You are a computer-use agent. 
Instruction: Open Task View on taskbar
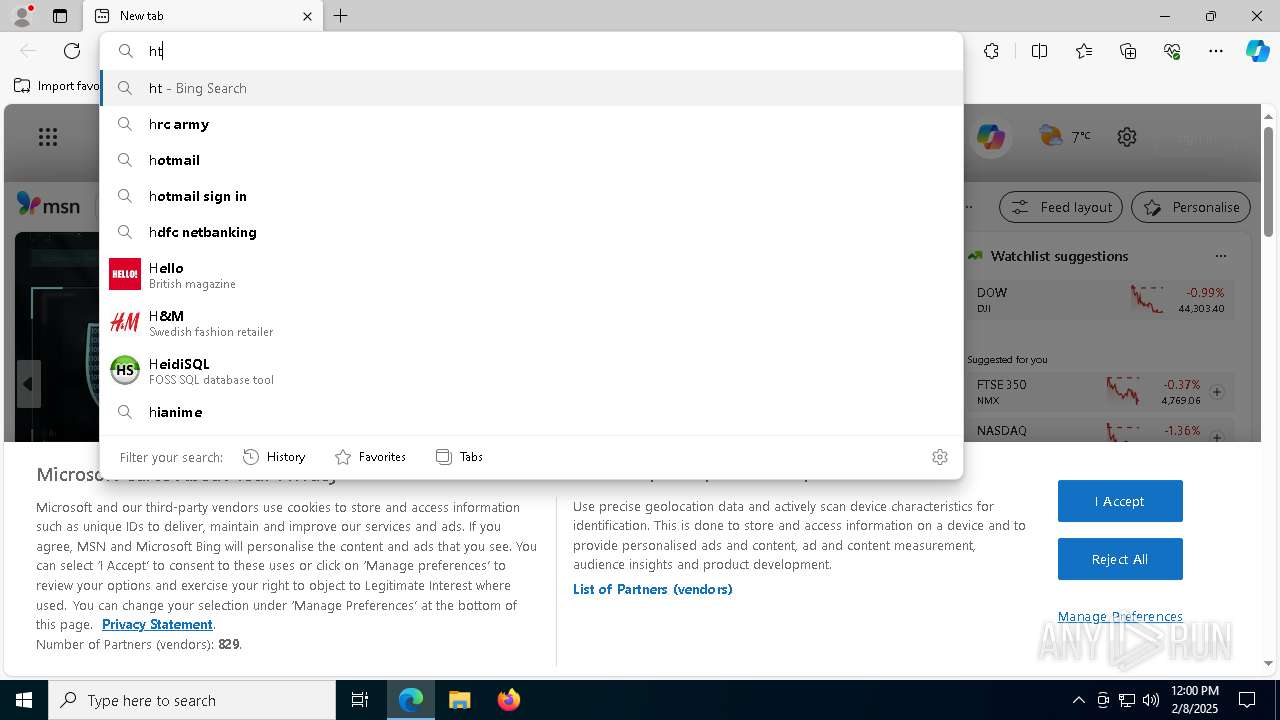pos(360,700)
